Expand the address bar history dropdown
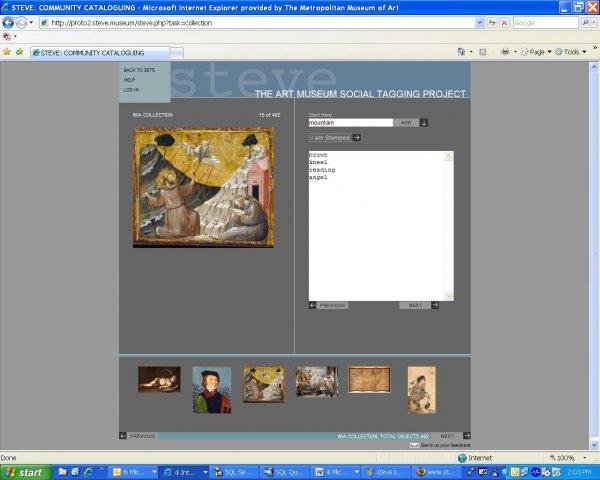The width and height of the screenshot is (600, 480). click(480, 23)
